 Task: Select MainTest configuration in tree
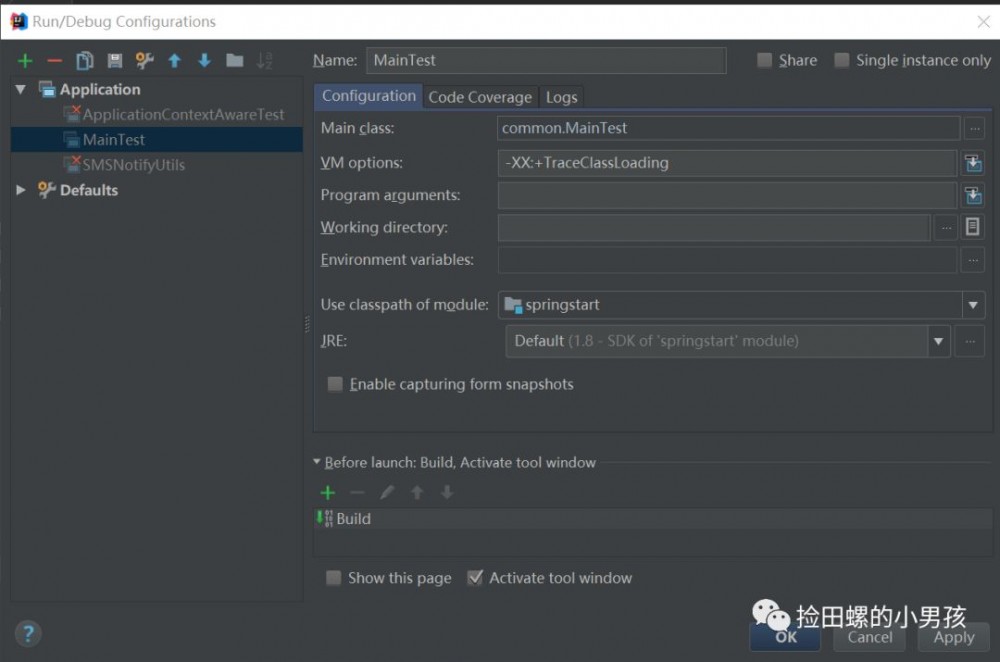point(157,140)
